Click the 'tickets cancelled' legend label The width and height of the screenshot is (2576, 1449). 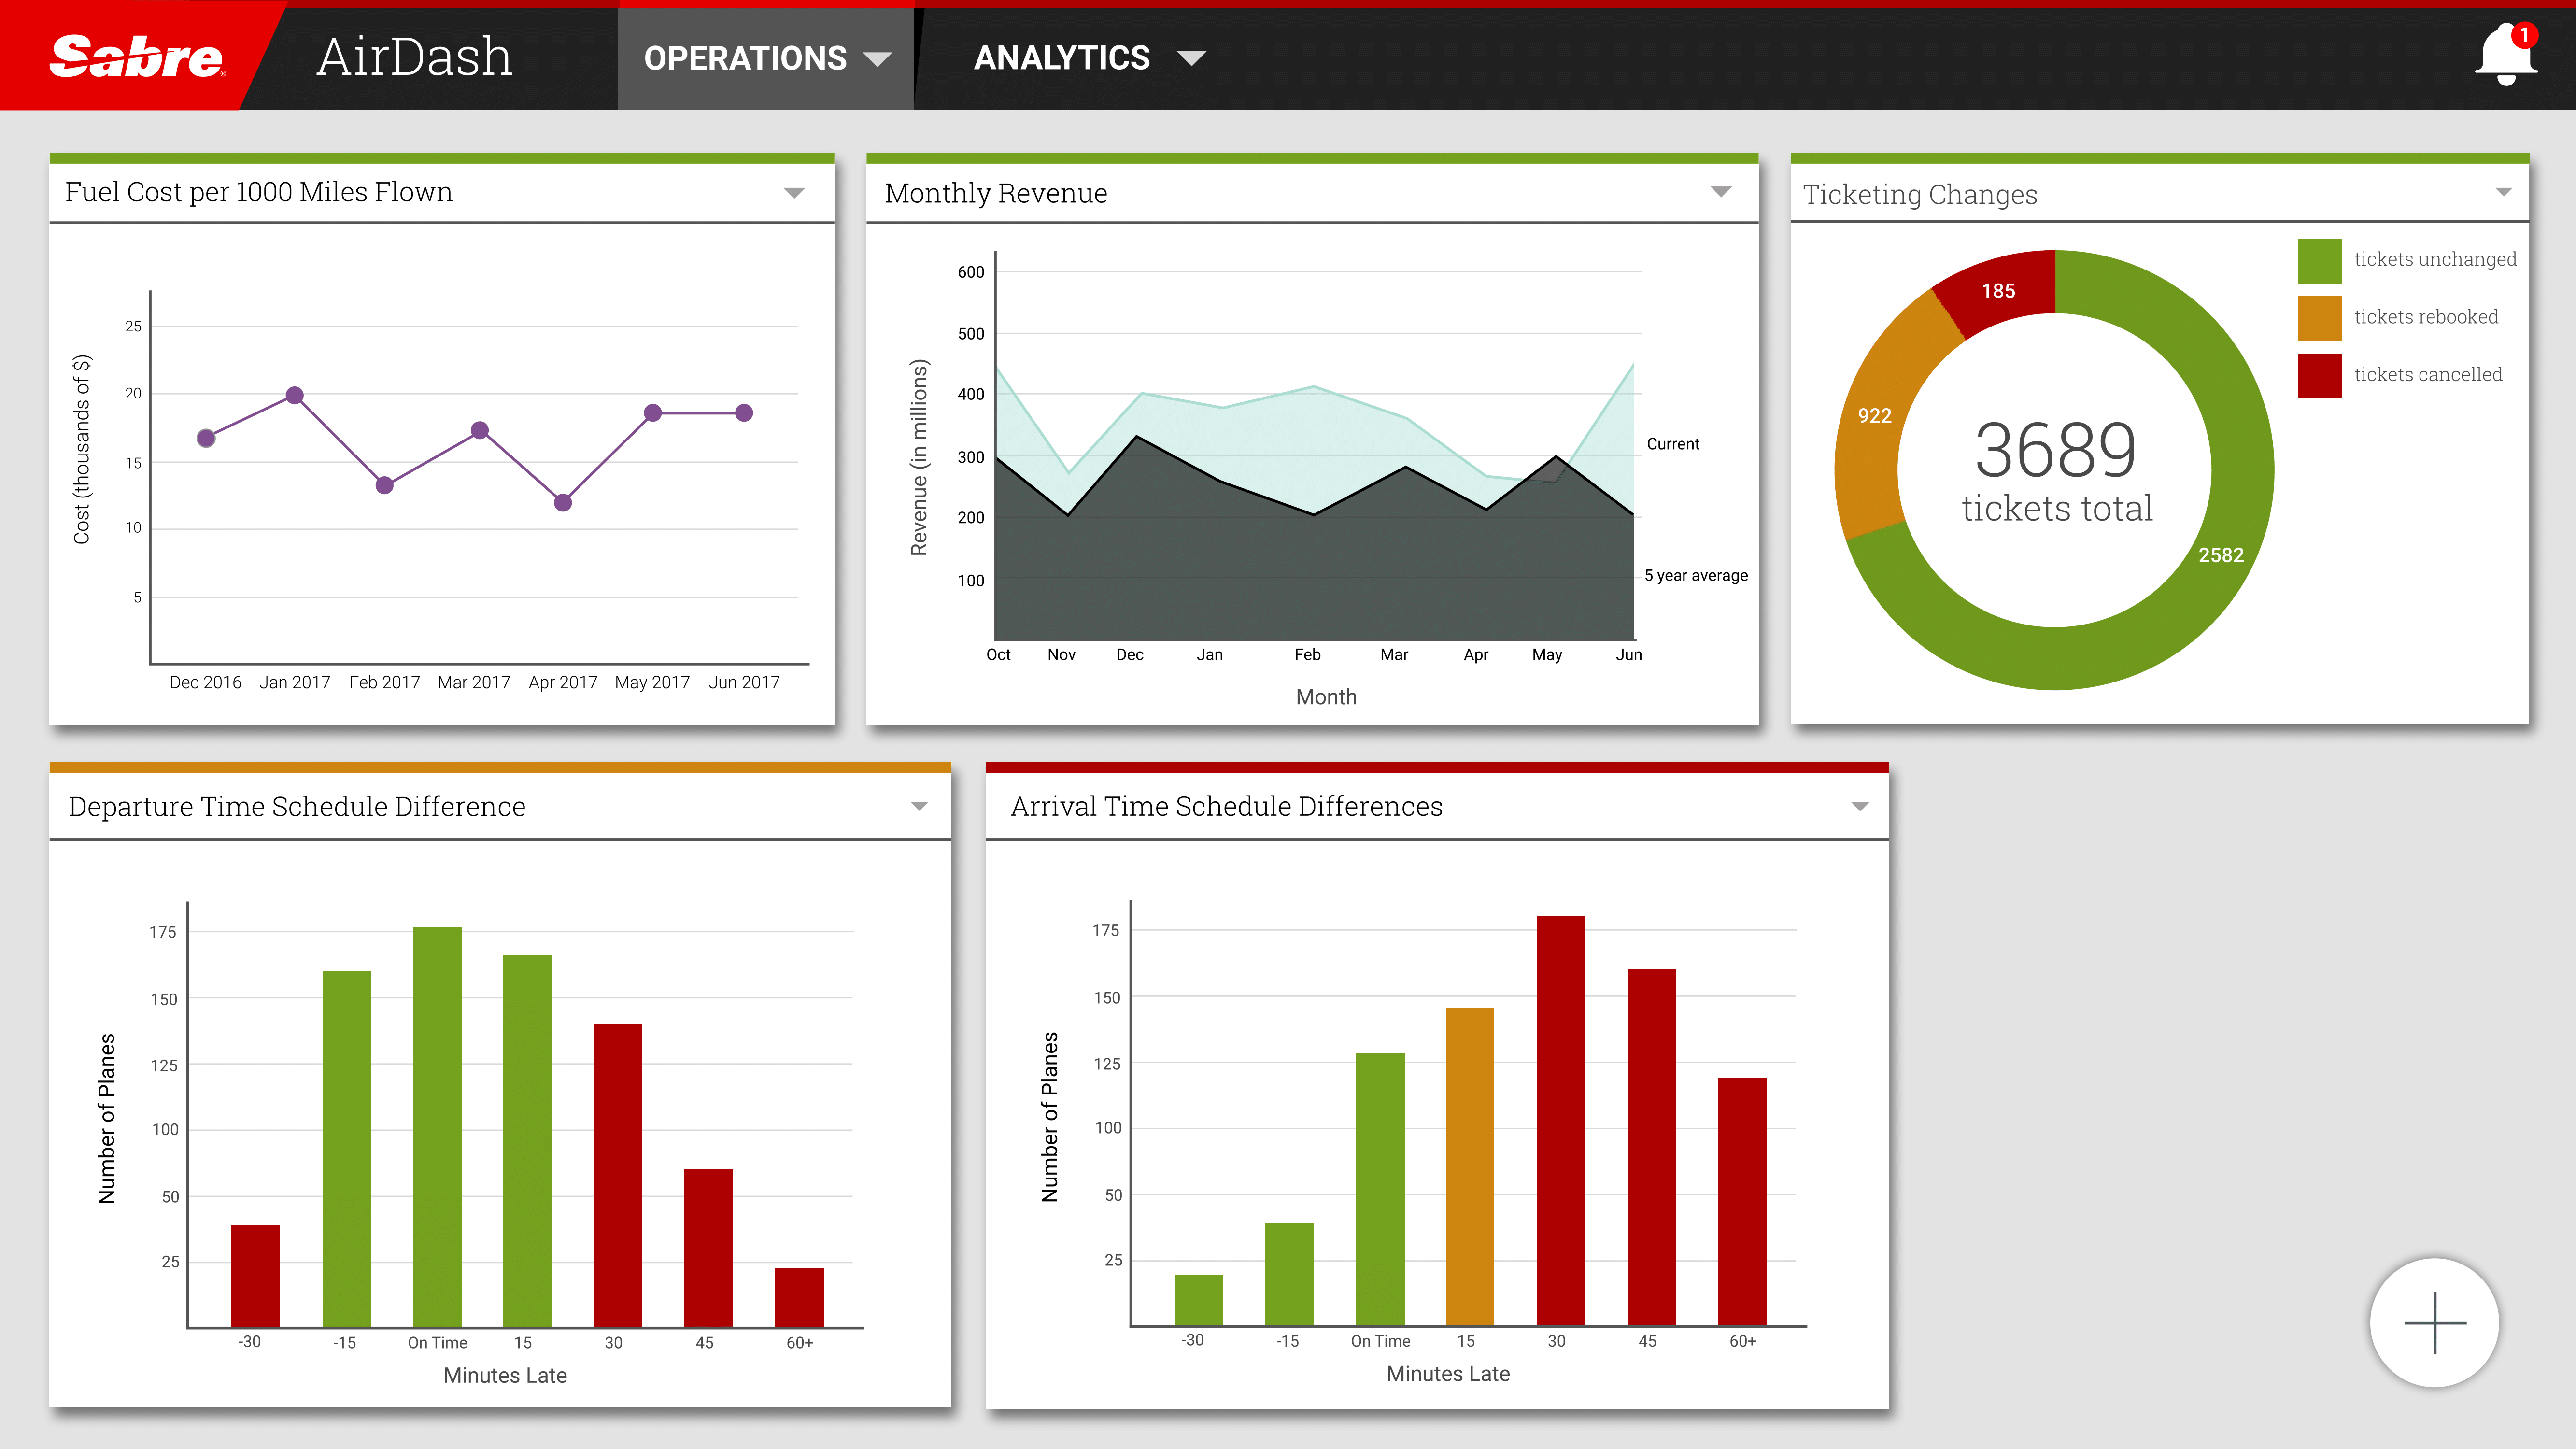[2428, 374]
